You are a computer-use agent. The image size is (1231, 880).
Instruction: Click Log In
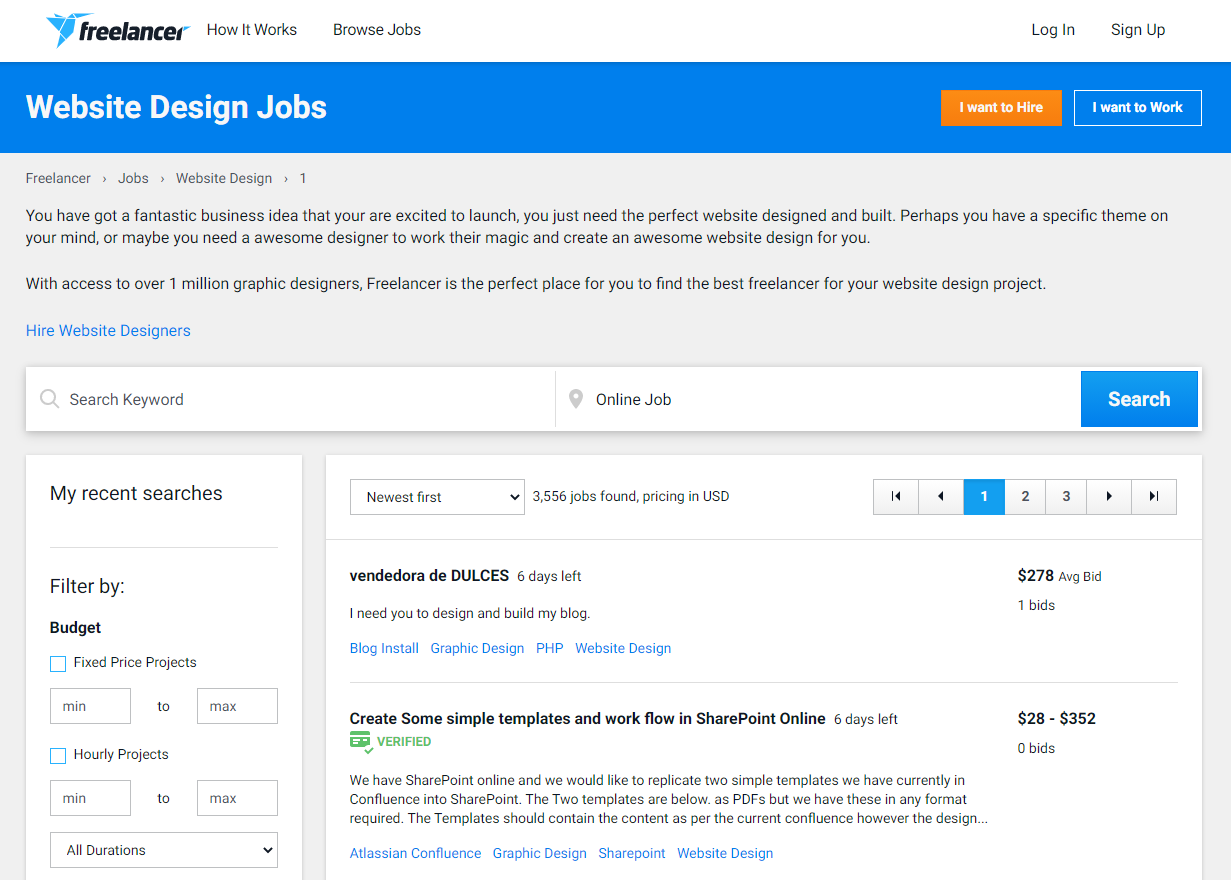[x=1053, y=30]
